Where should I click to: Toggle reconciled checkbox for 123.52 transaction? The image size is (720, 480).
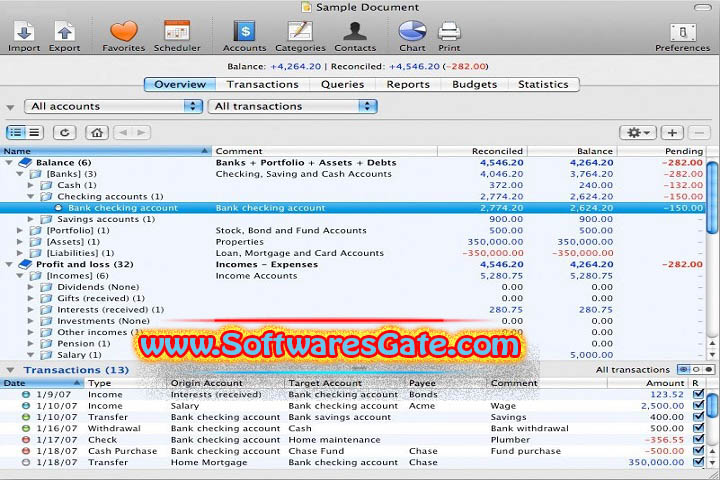point(698,394)
